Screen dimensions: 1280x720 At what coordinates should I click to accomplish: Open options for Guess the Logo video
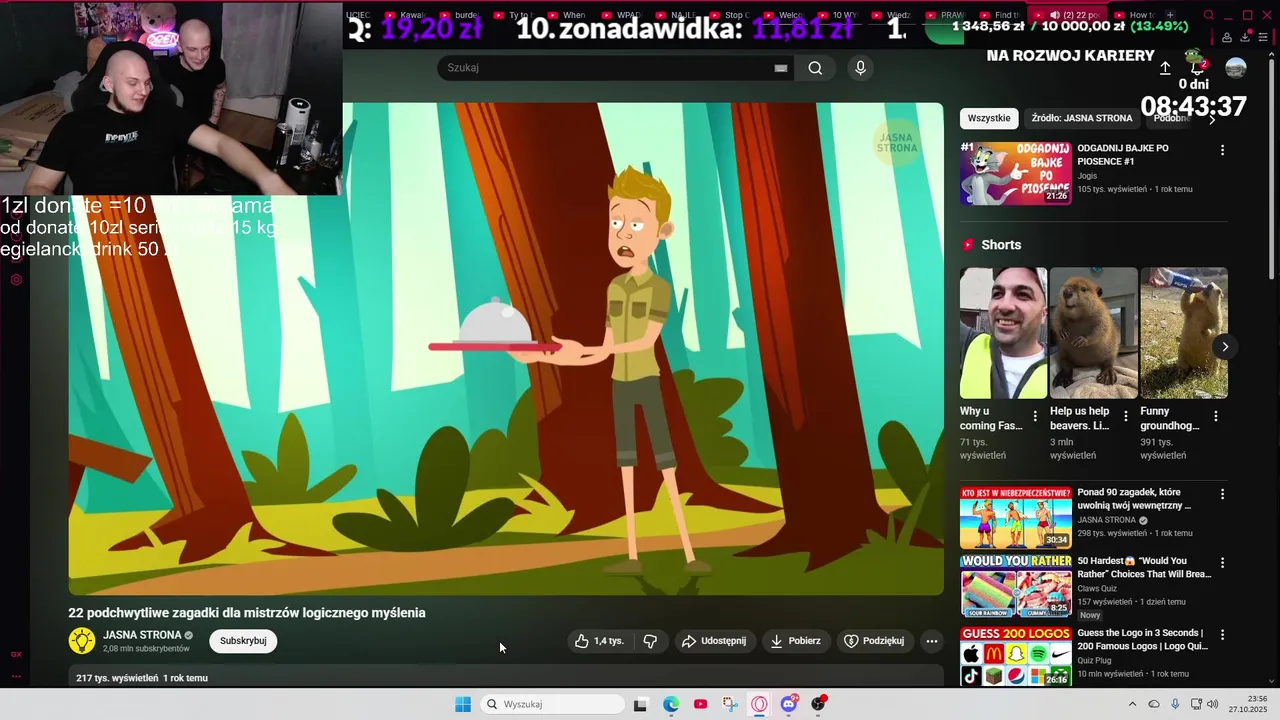(1222, 635)
